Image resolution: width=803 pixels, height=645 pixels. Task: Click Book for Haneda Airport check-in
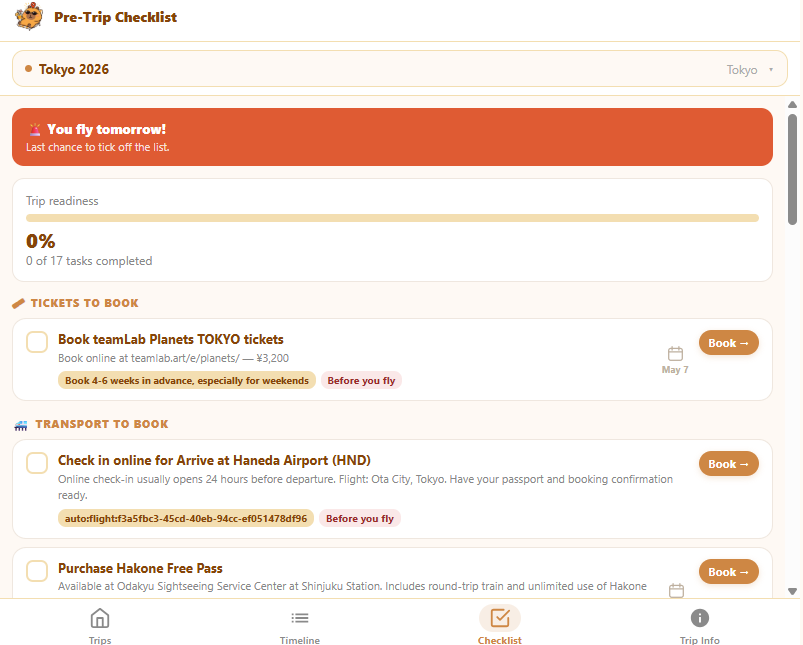(x=729, y=464)
